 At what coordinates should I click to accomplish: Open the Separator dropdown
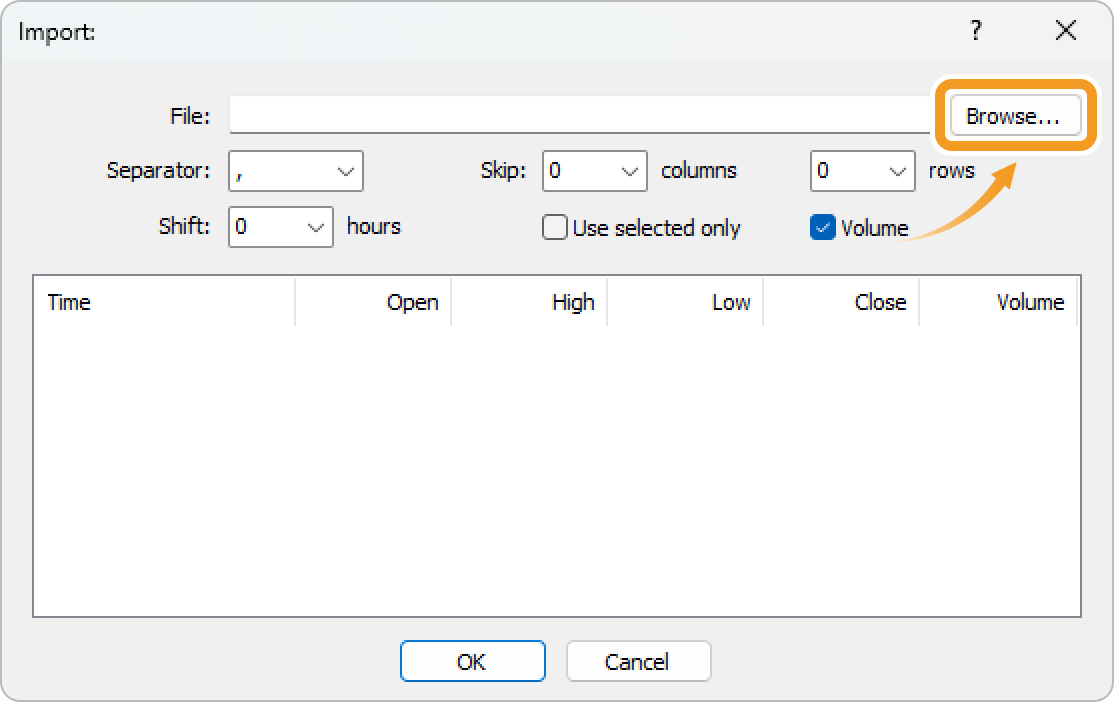(296, 171)
